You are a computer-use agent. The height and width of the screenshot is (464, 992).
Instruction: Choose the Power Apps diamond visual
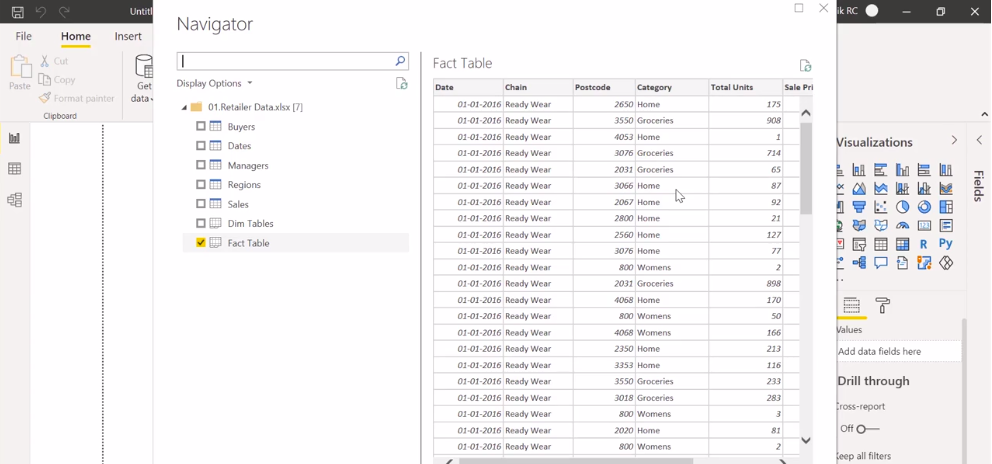(x=946, y=263)
